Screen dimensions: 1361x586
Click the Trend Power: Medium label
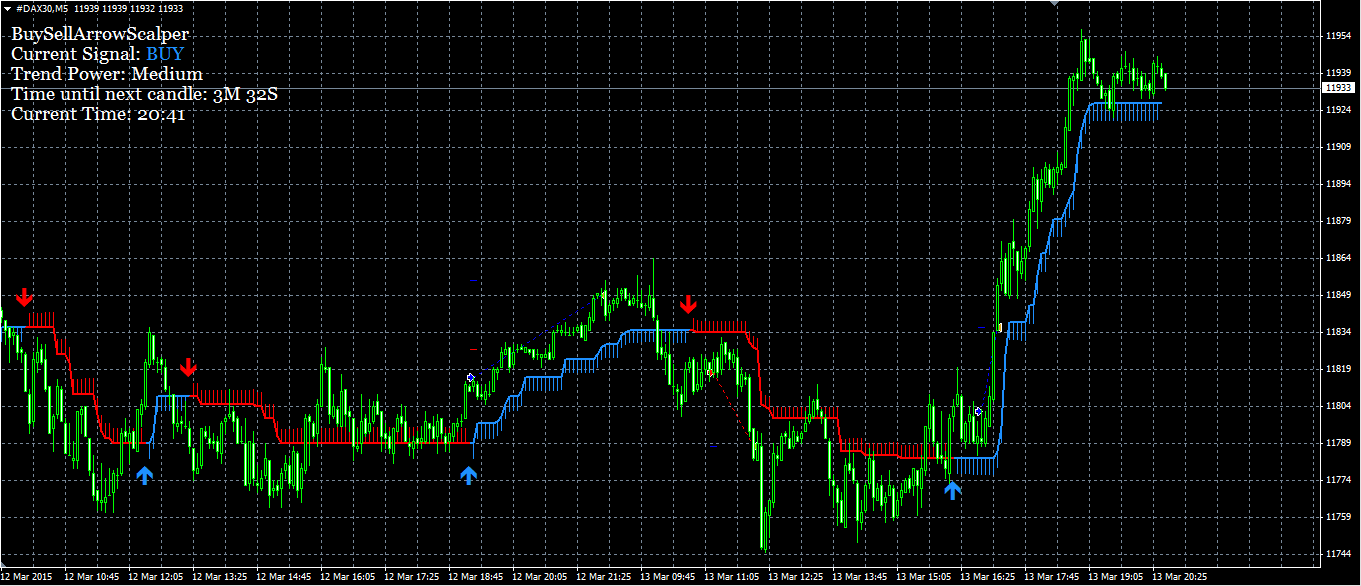(107, 74)
